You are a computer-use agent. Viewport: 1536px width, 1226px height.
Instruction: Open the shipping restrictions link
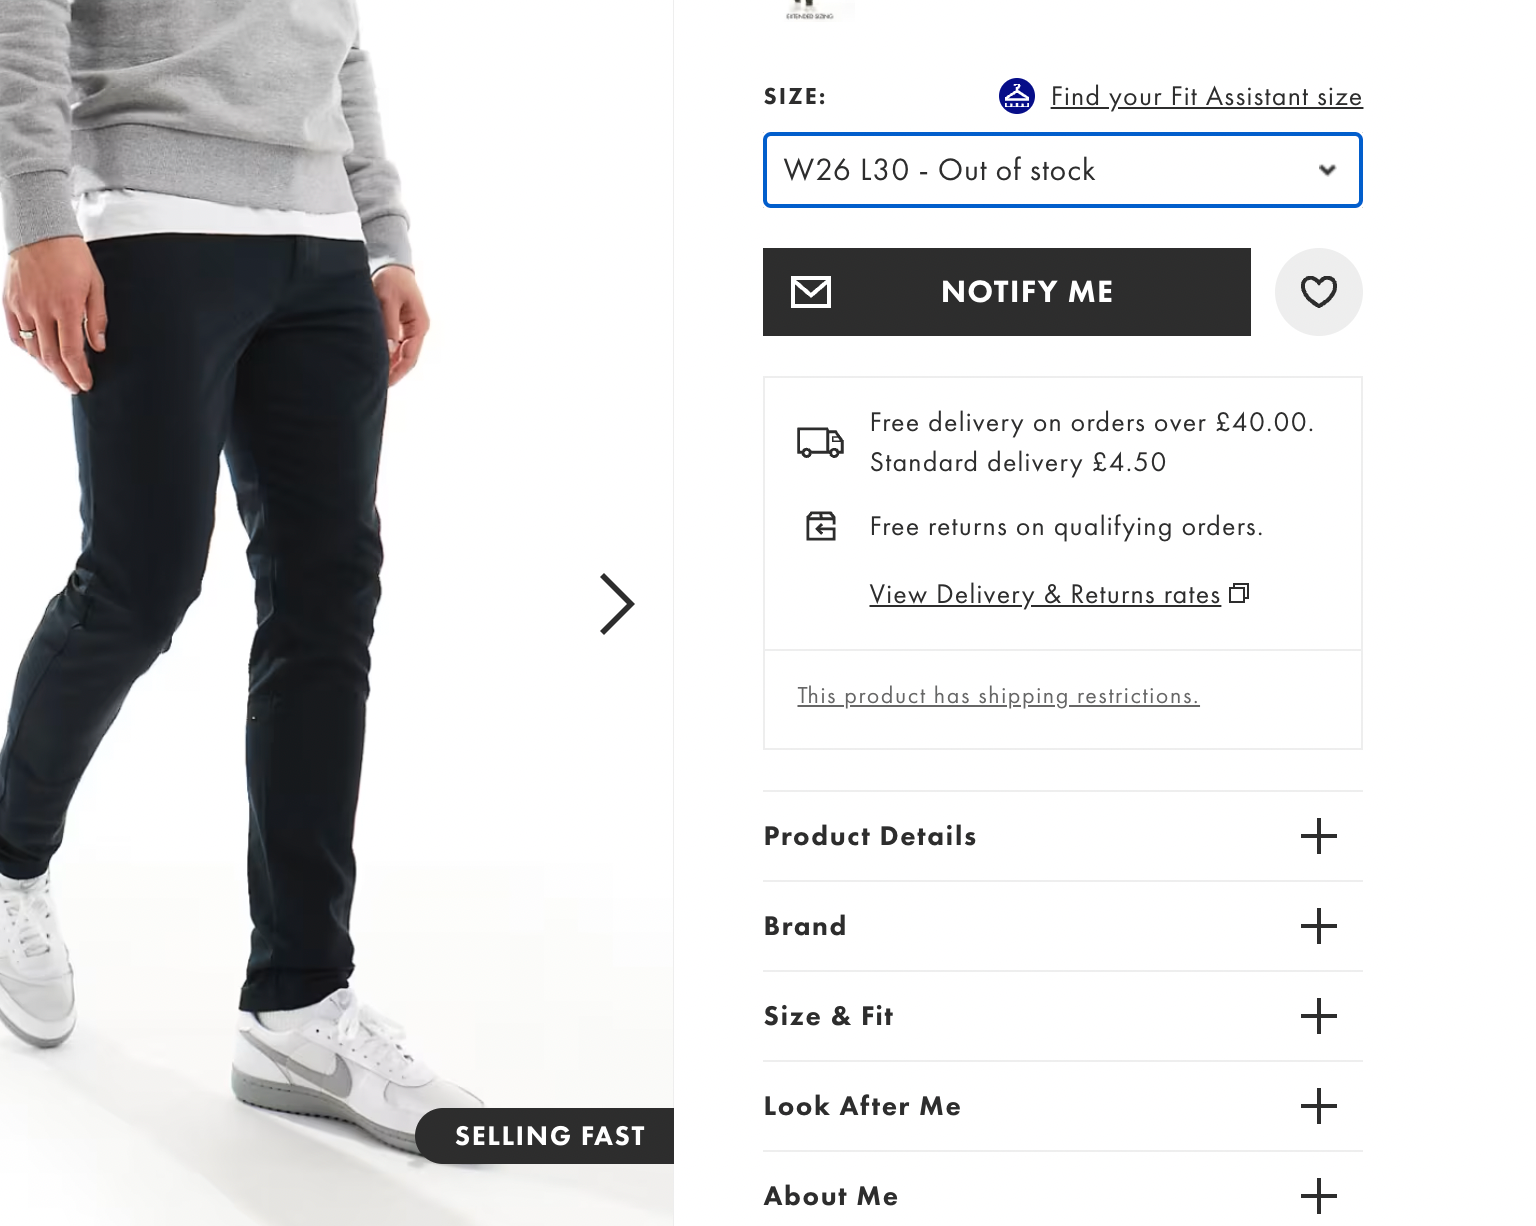pyautogui.click(x=998, y=696)
